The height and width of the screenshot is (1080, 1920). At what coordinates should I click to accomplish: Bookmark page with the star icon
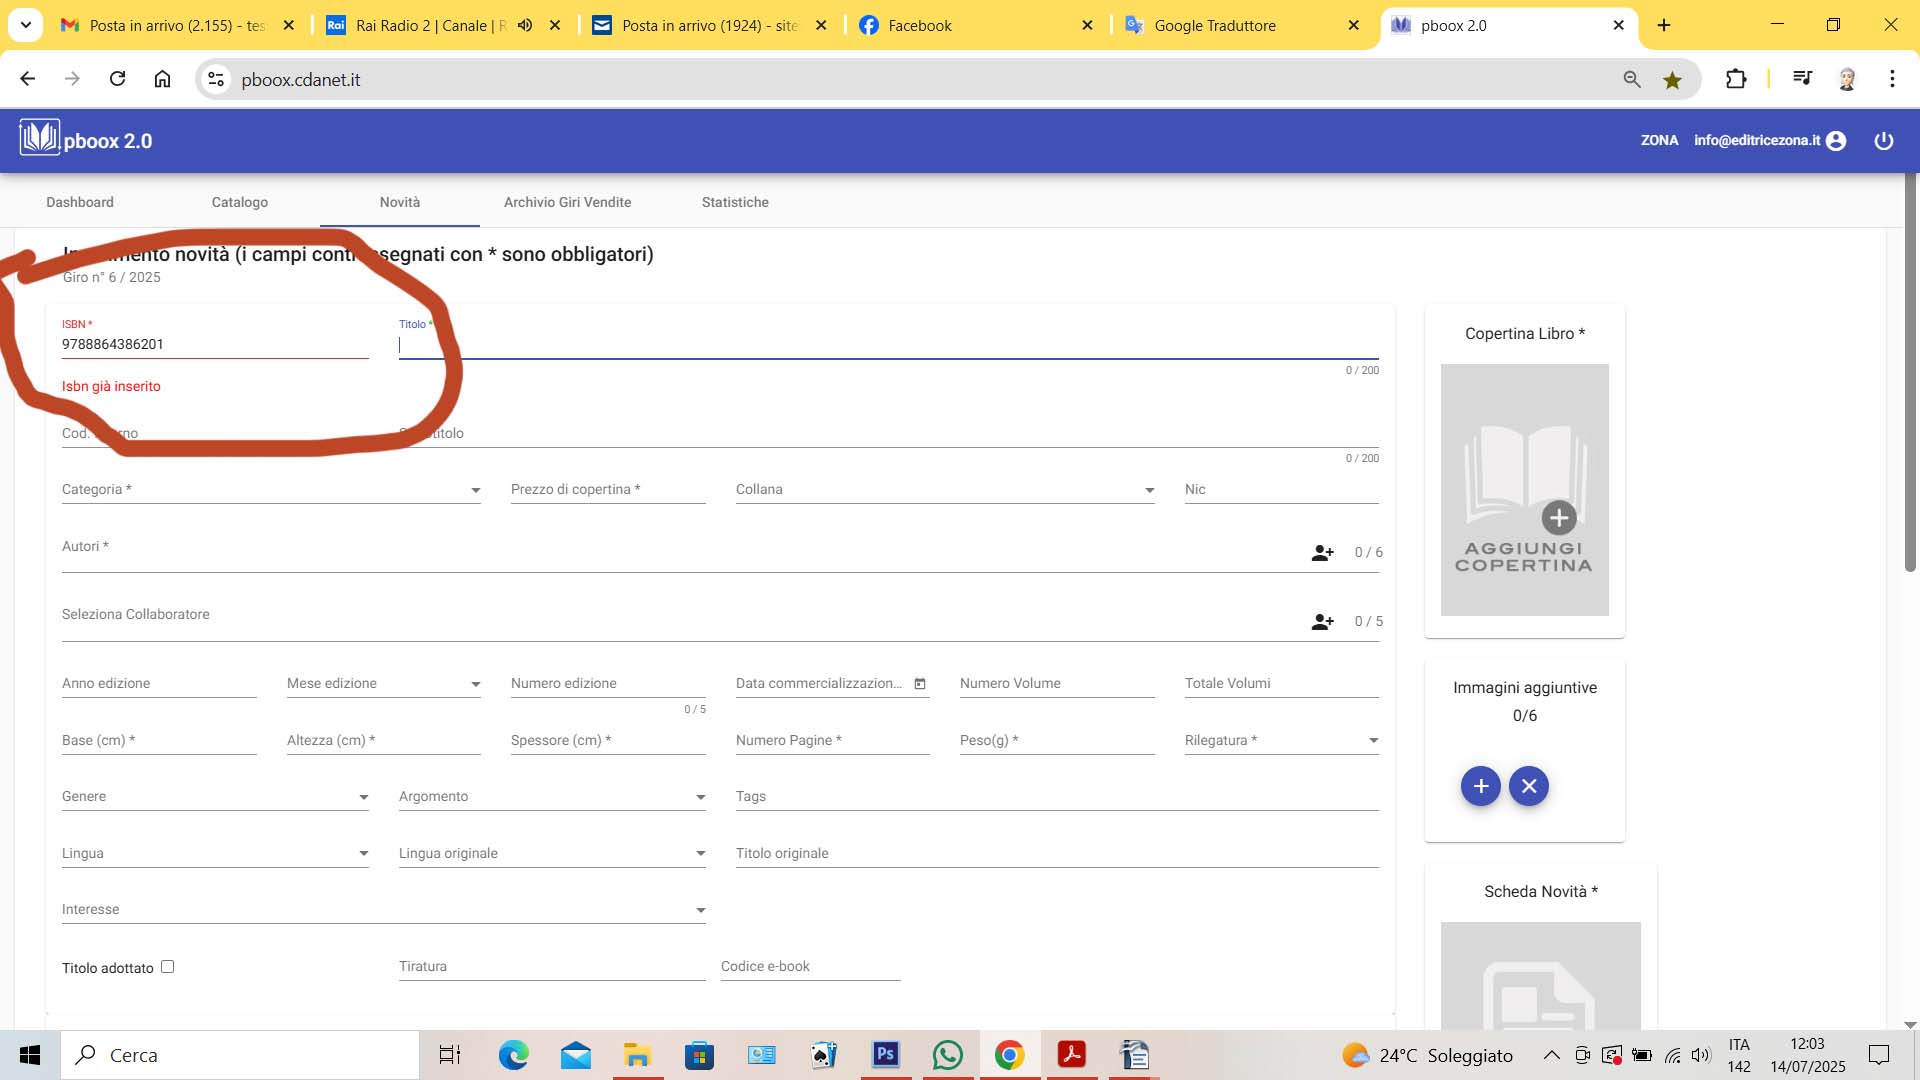[1672, 80]
